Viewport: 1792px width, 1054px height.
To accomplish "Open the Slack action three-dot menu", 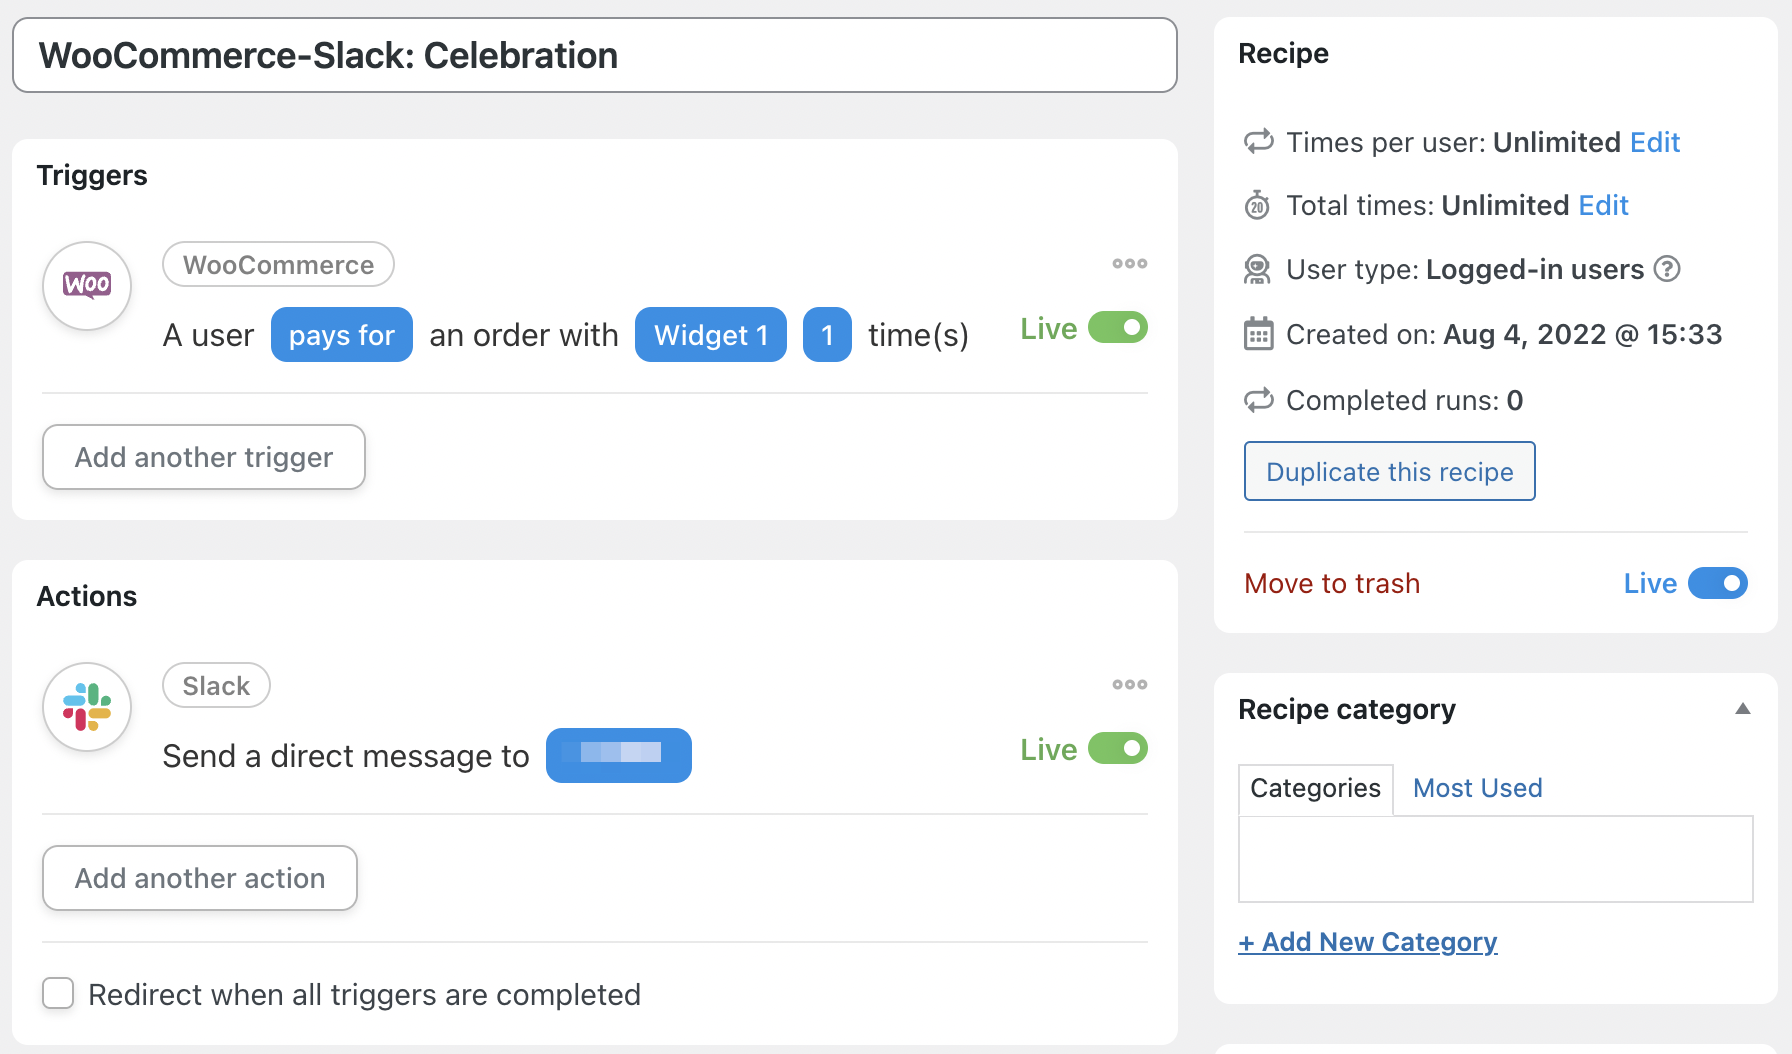I will (1130, 685).
